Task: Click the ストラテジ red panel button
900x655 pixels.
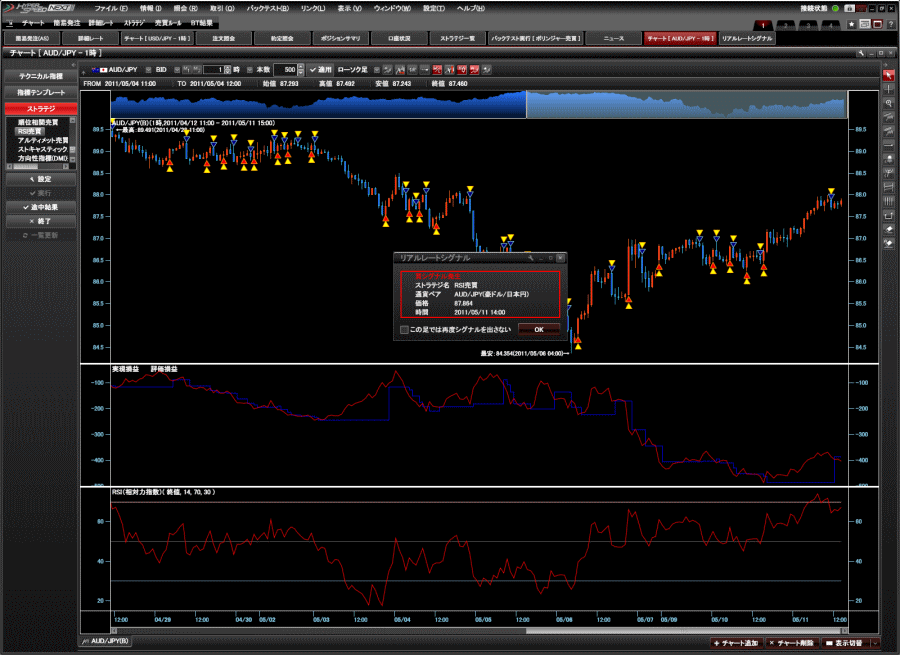Action: 40,108
